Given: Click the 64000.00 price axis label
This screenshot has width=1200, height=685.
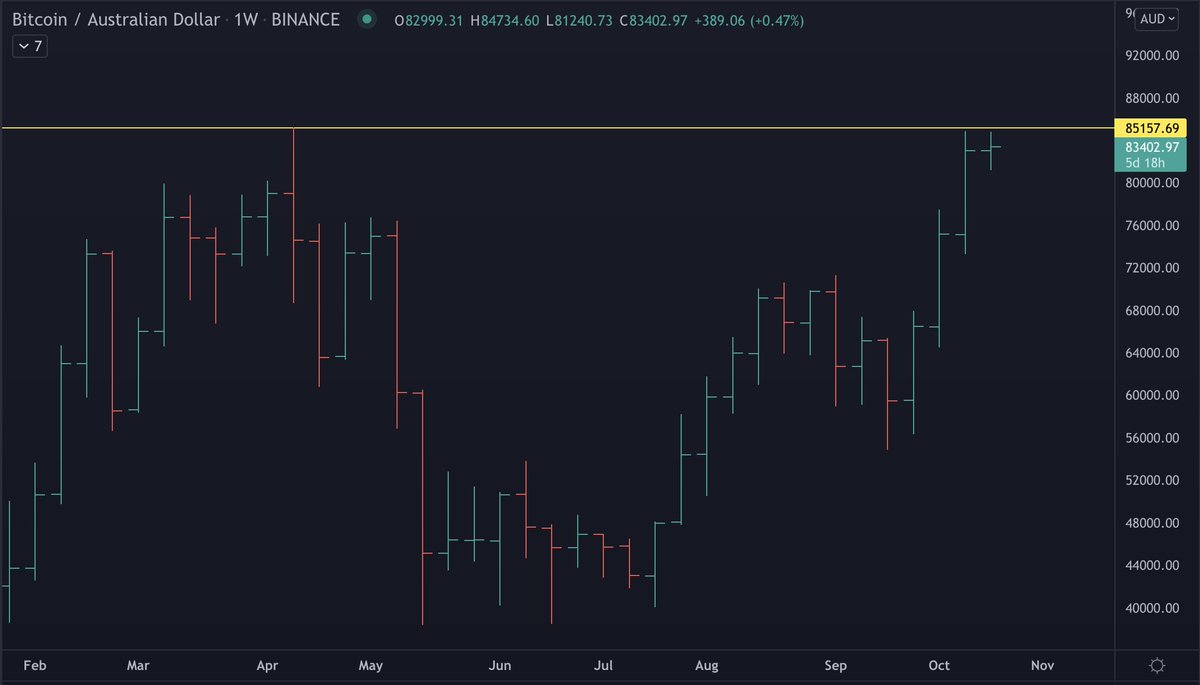Looking at the screenshot, I should 1153,353.
